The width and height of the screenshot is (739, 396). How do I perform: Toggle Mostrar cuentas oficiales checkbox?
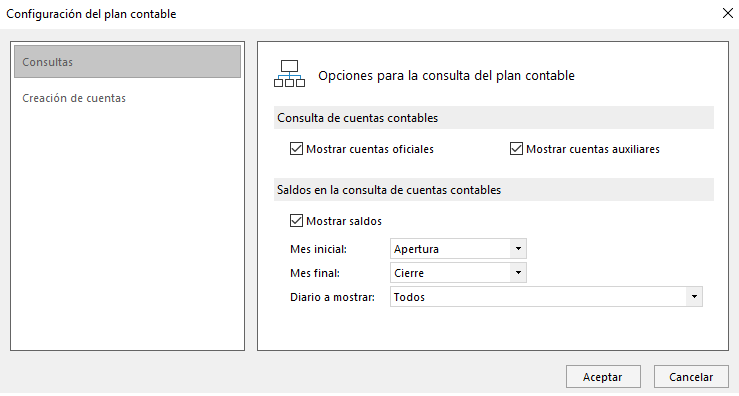click(296, 149)
